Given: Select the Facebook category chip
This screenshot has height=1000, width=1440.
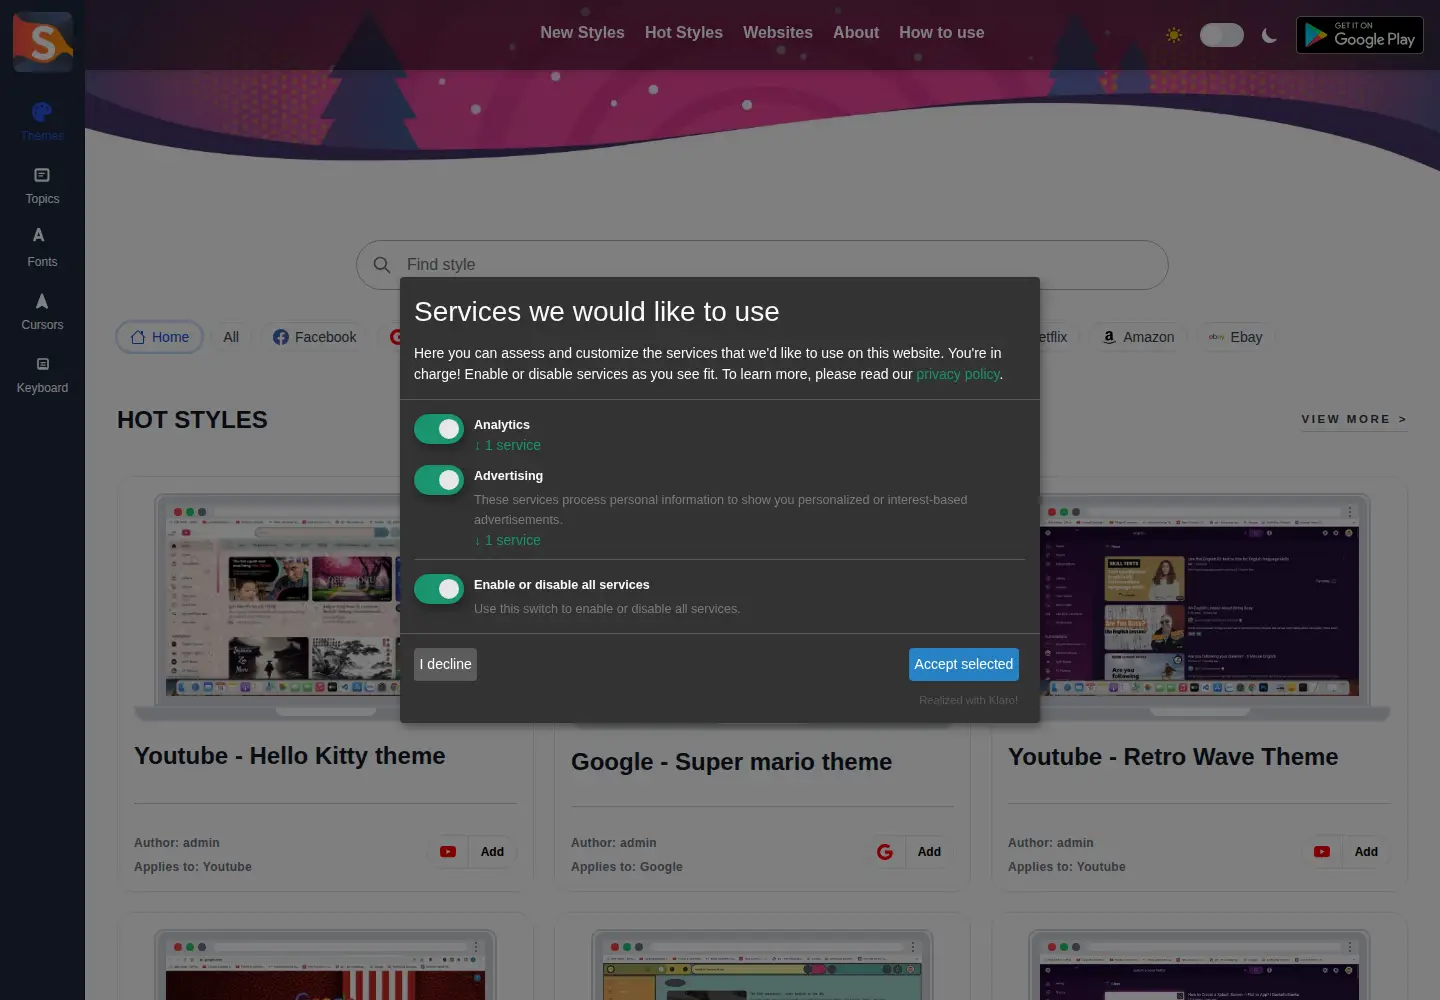Looking at the screenshot, I should point(314,337).
